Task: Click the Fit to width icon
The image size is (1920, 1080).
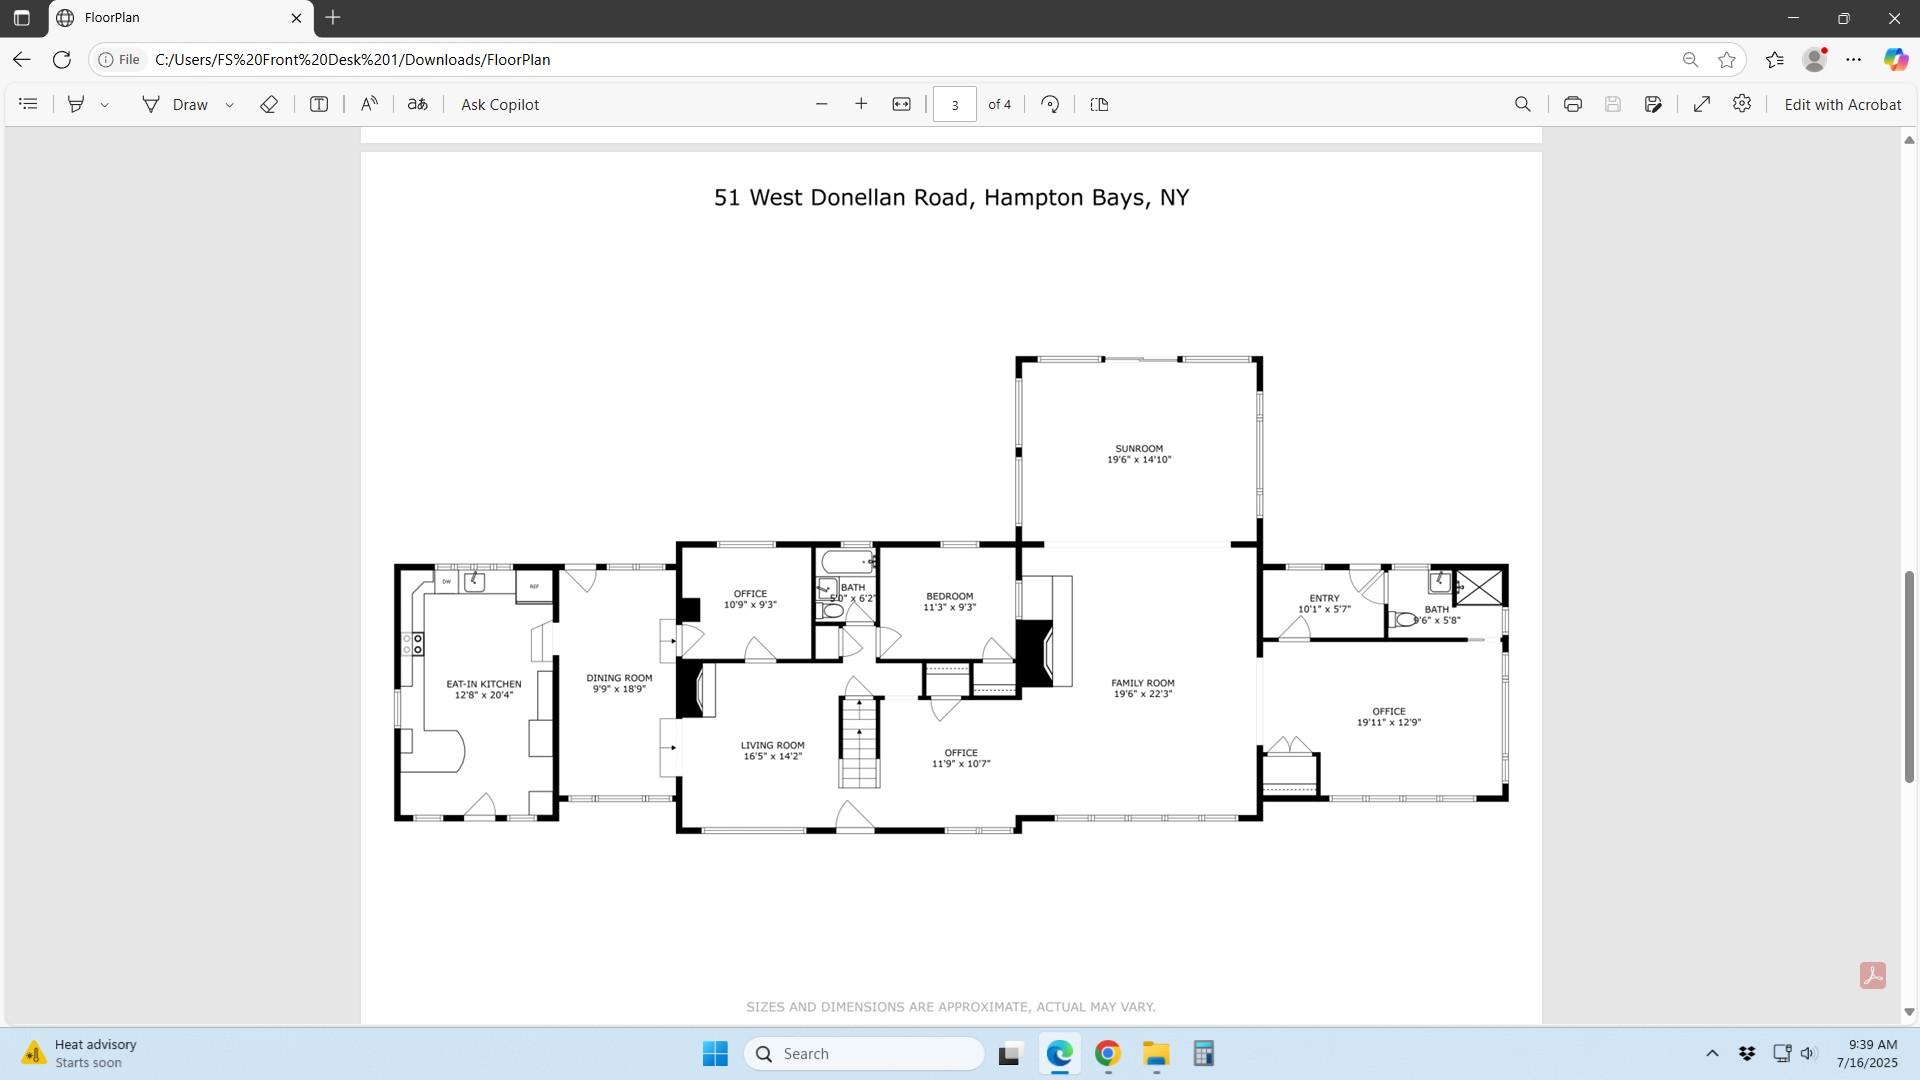Action: (x=901, y=104)
